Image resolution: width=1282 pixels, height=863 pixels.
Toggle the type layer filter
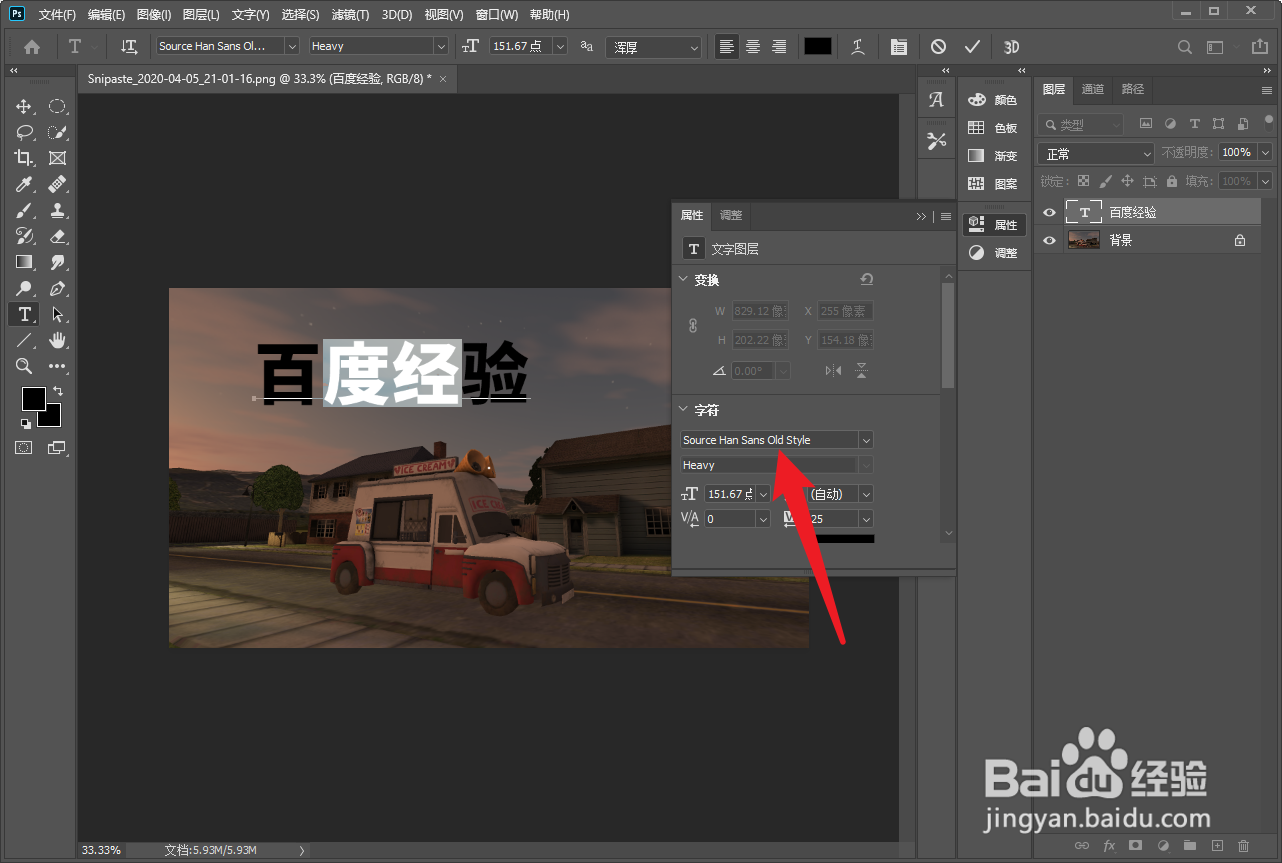1194,124
